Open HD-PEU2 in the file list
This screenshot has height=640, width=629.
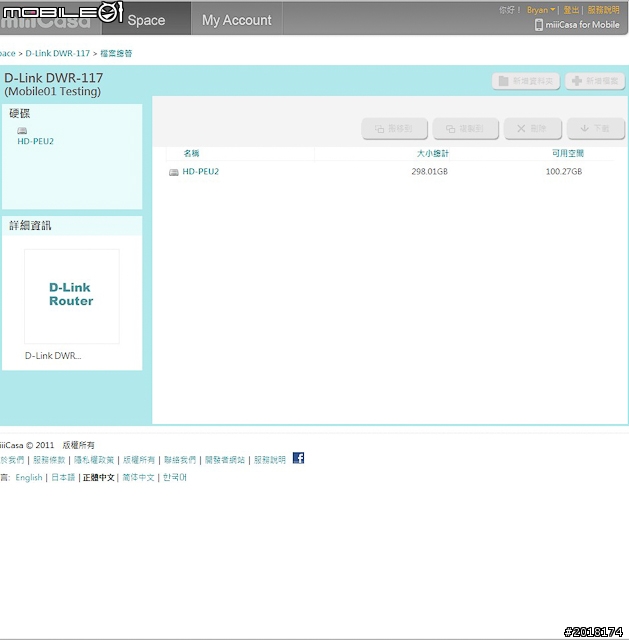(200, 171)
